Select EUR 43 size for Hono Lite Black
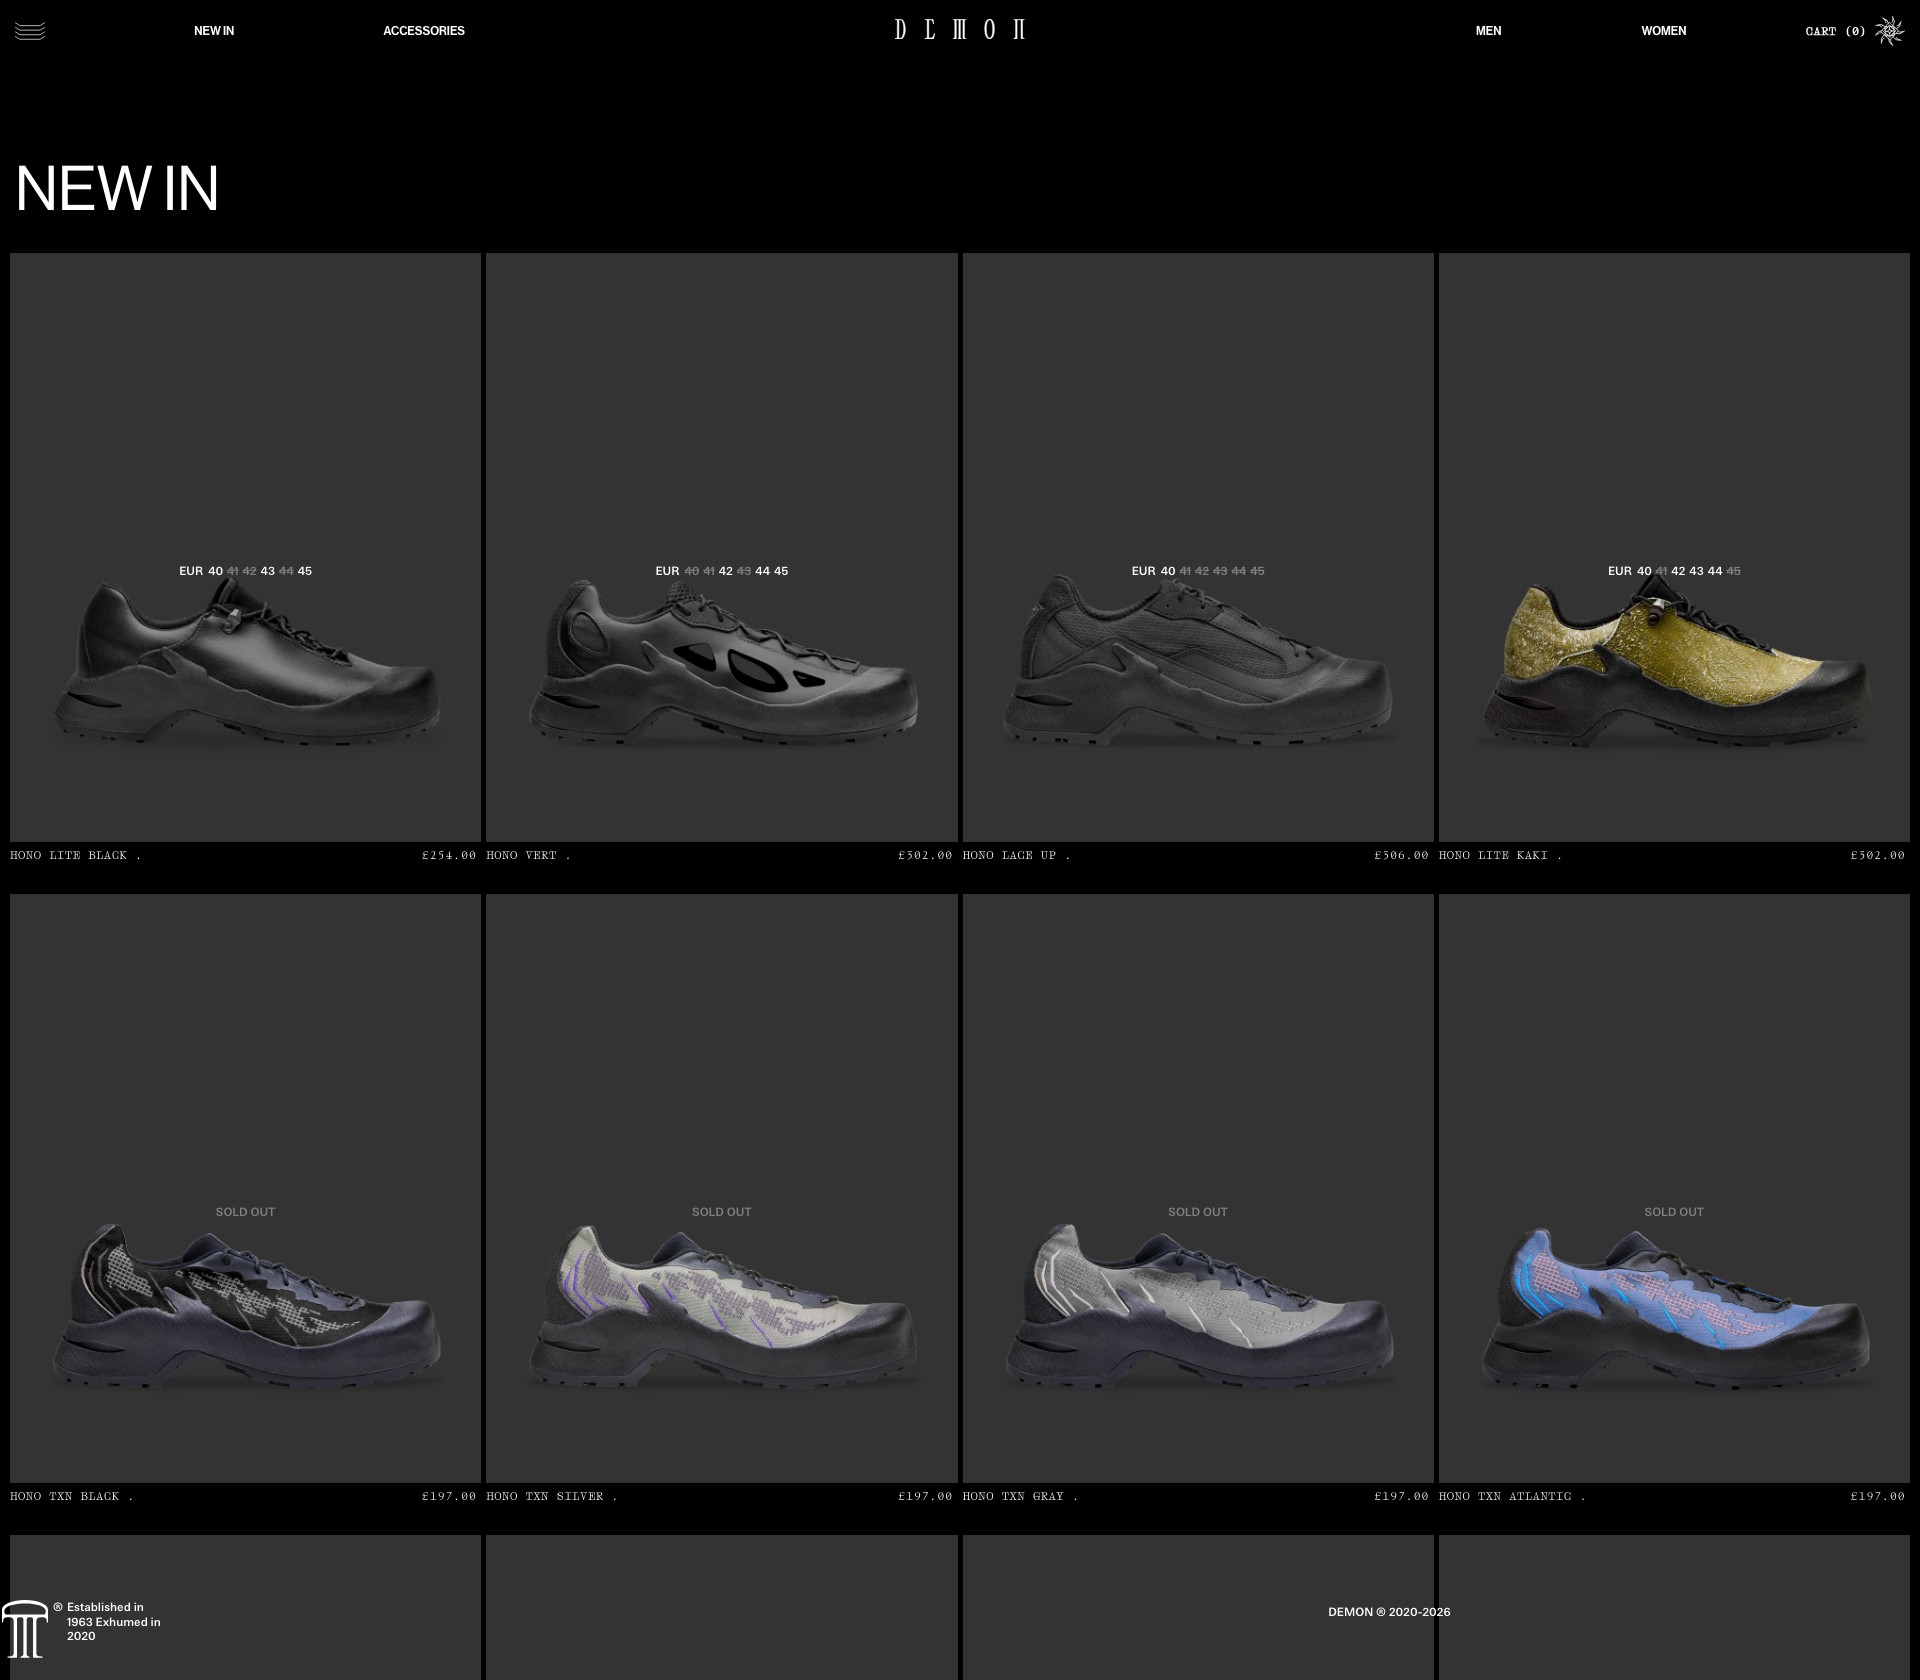This screenshot has height=1680, width=1920. (x=267, y=571)
